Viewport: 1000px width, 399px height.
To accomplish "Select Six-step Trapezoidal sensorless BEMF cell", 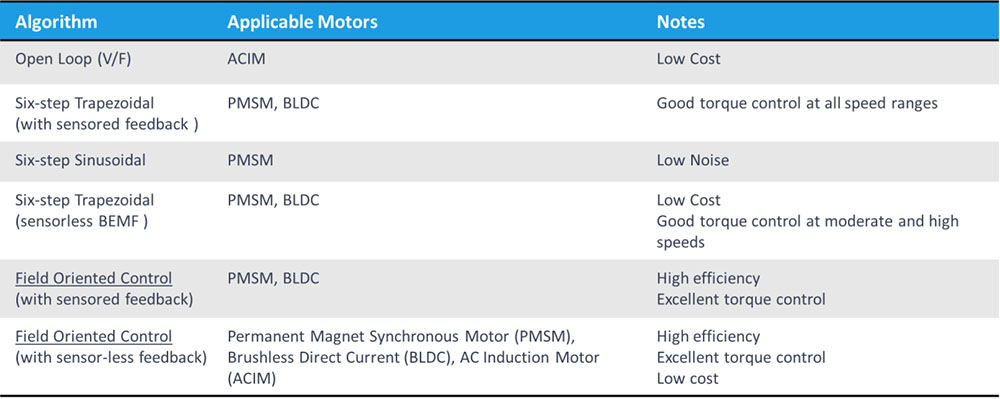I will click(x=85, y=210).
